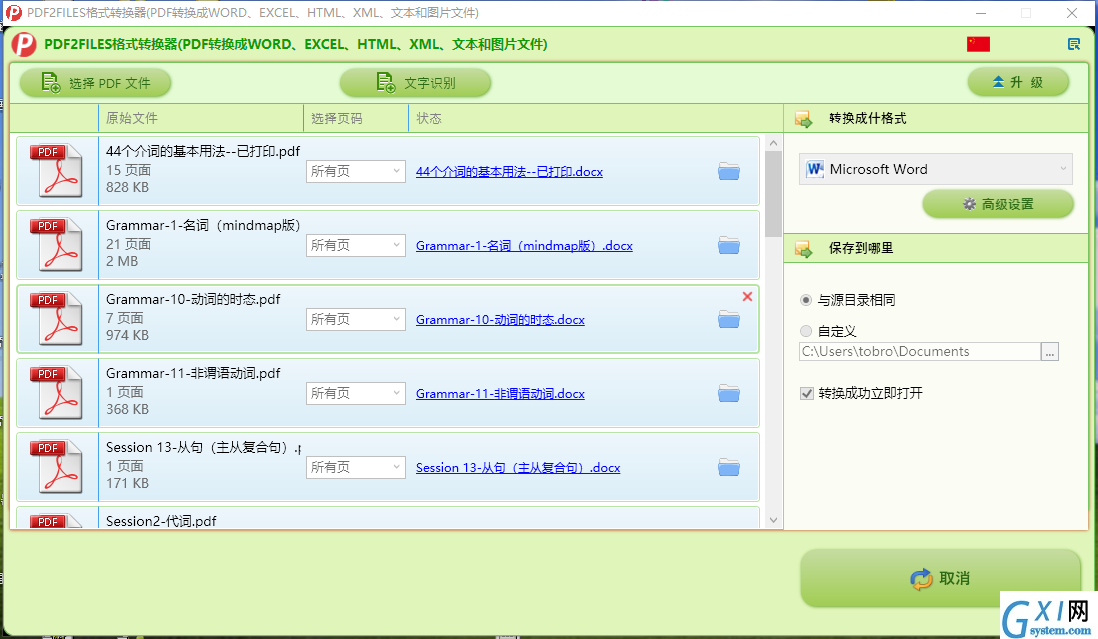Click 升级 upgrade button
1098x639 pixels.
click(1018, 82)
